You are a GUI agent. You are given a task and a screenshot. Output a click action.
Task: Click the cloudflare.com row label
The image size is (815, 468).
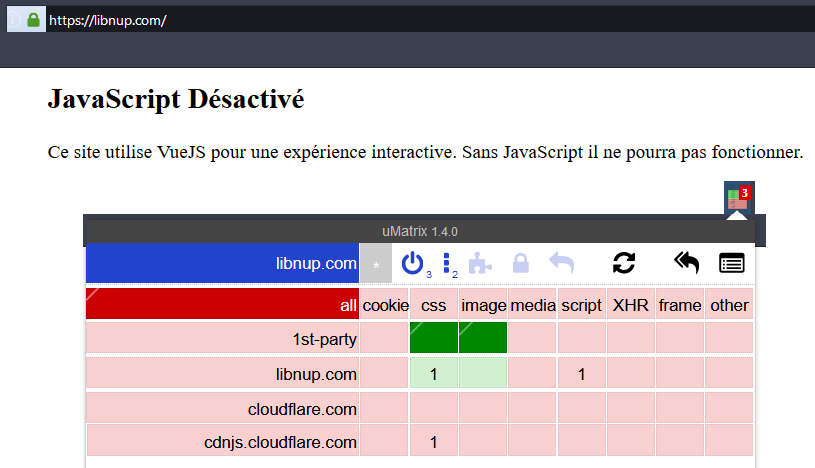222,408
